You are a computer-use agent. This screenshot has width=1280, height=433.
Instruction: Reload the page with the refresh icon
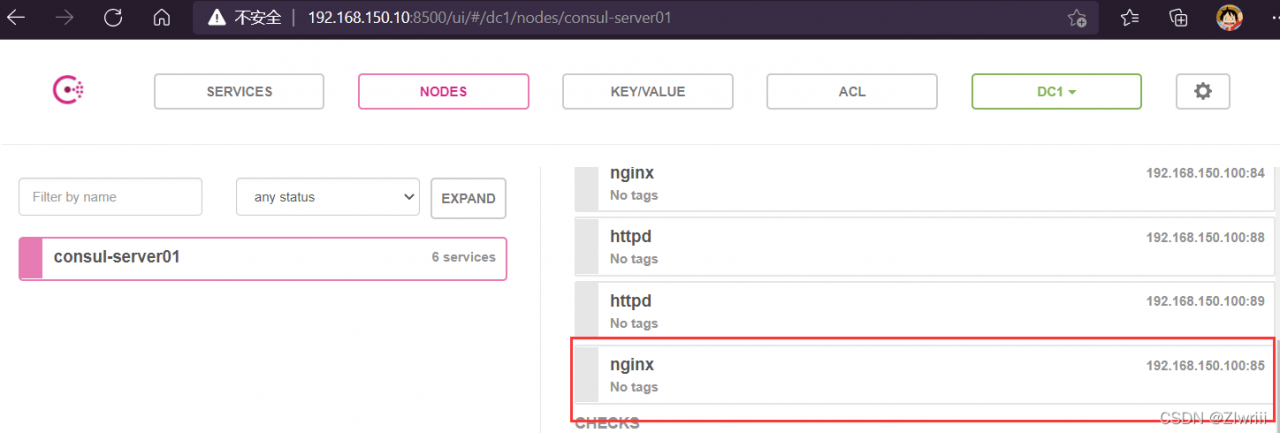point(113,18)
